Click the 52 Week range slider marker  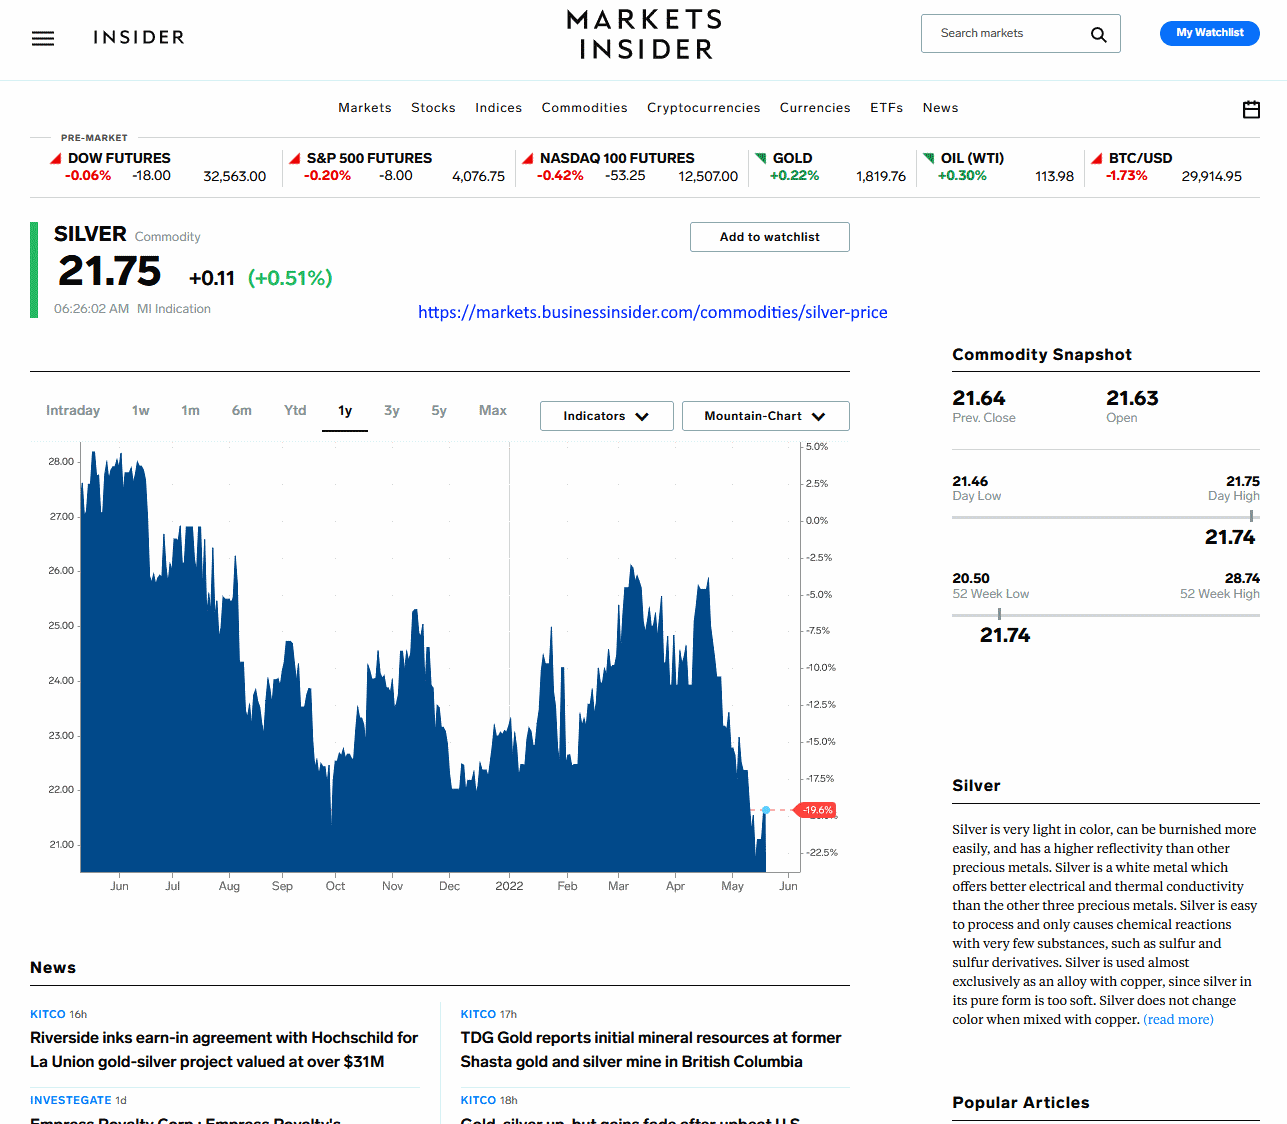point(999,615)
